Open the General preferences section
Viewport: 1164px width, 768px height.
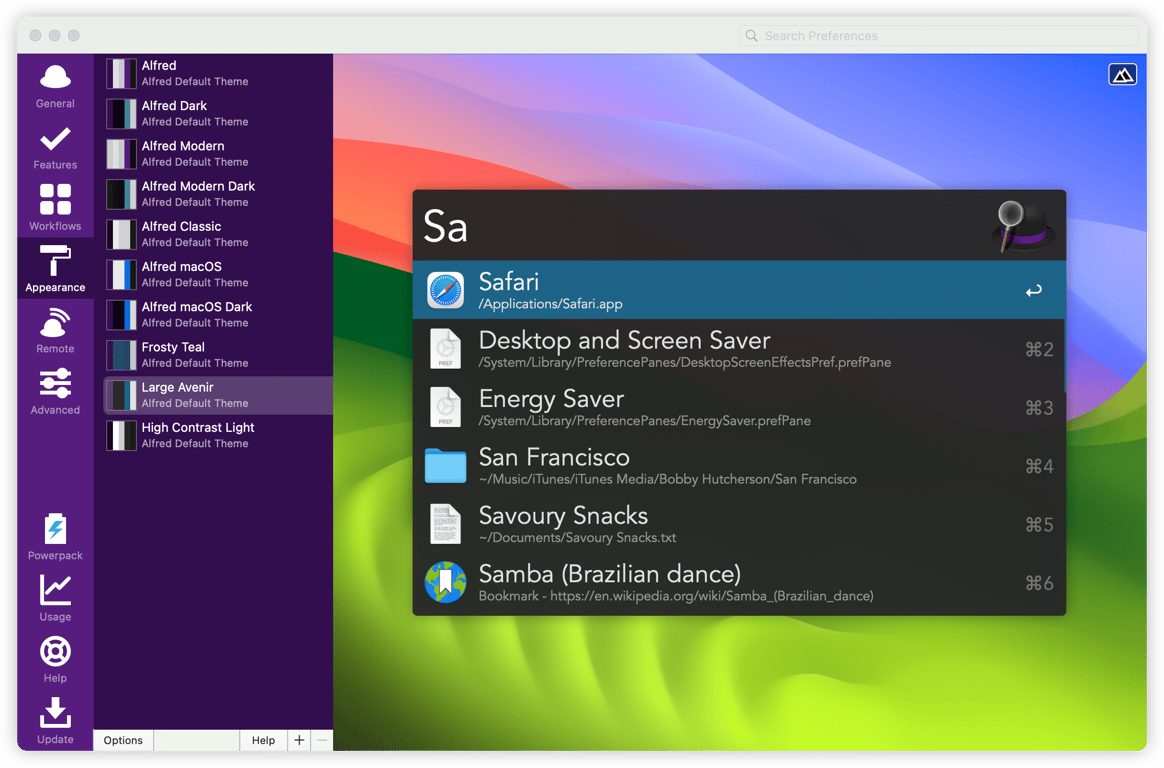pyautogui.click(x=55, y=85)
